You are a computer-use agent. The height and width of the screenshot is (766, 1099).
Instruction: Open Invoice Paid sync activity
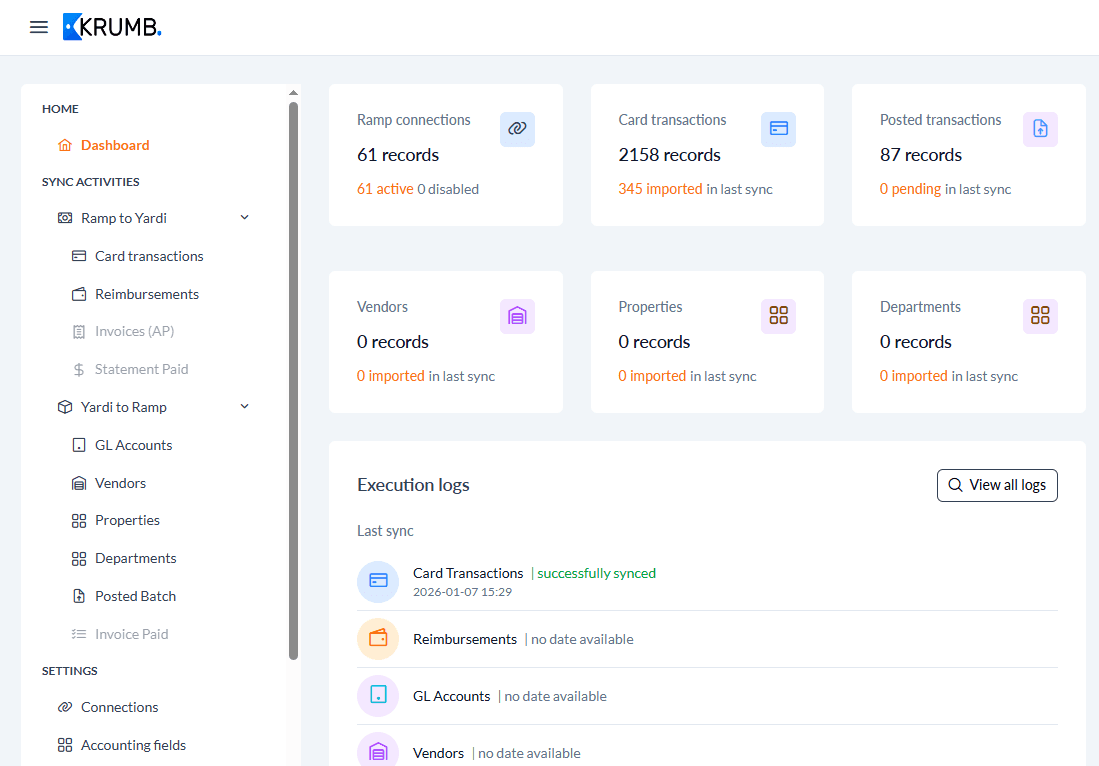pyautogui.click(x=128, y=633)
